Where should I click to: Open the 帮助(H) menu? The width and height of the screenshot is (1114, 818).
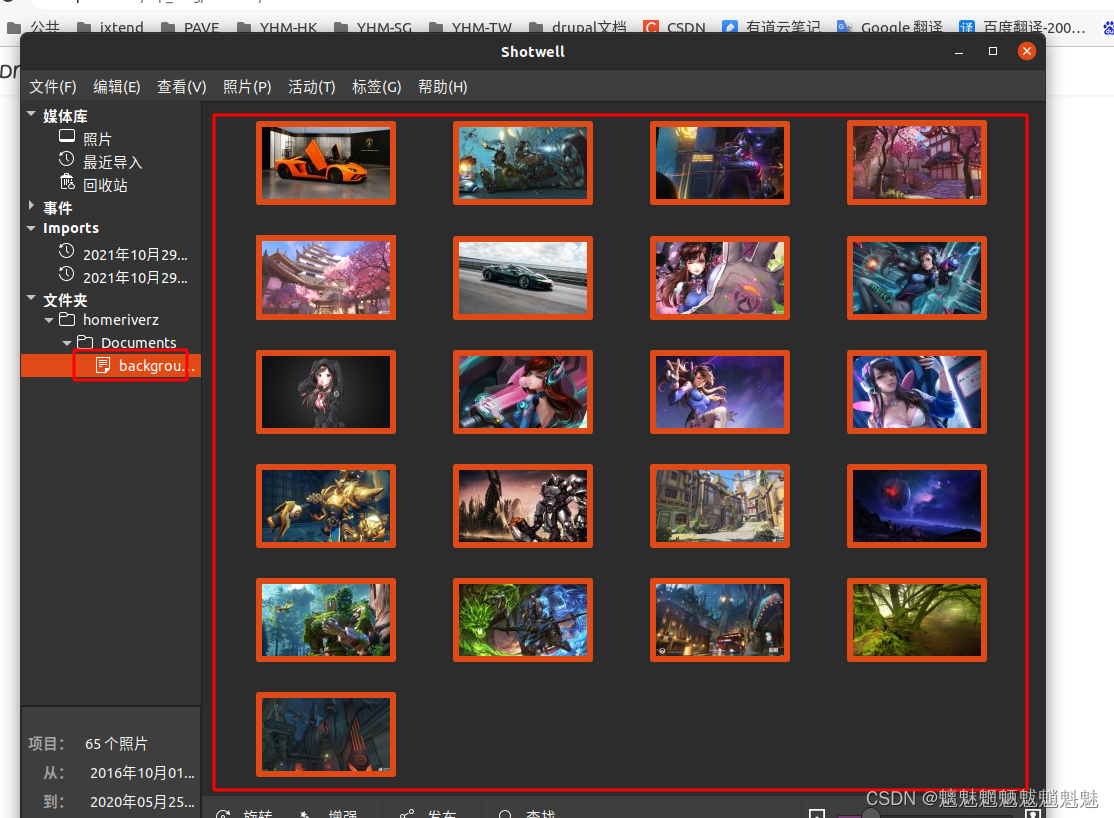point(443,87)
